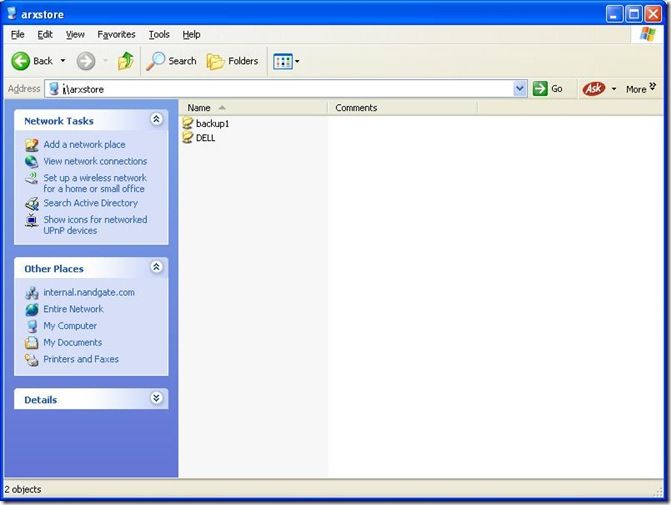The image size is (671, 505).
Task: Open the Search pane
Action: point(171,61)
